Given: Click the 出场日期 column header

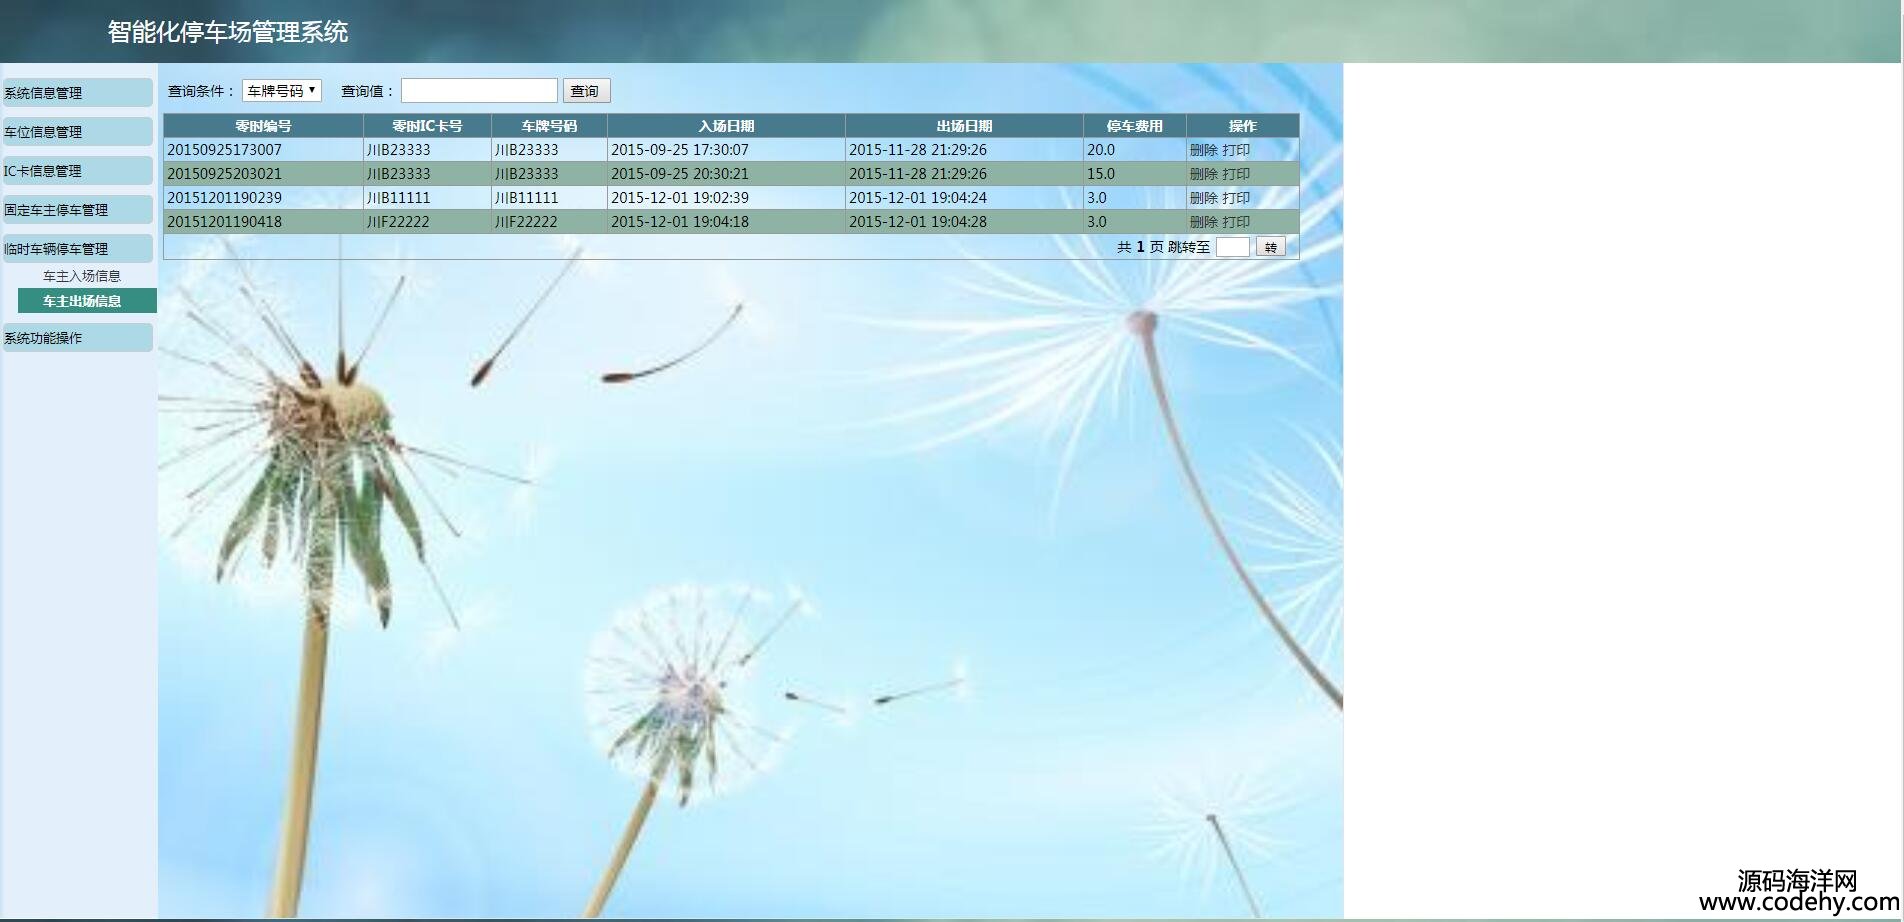Looking at the screenshot, I should [x=964, y=126].
